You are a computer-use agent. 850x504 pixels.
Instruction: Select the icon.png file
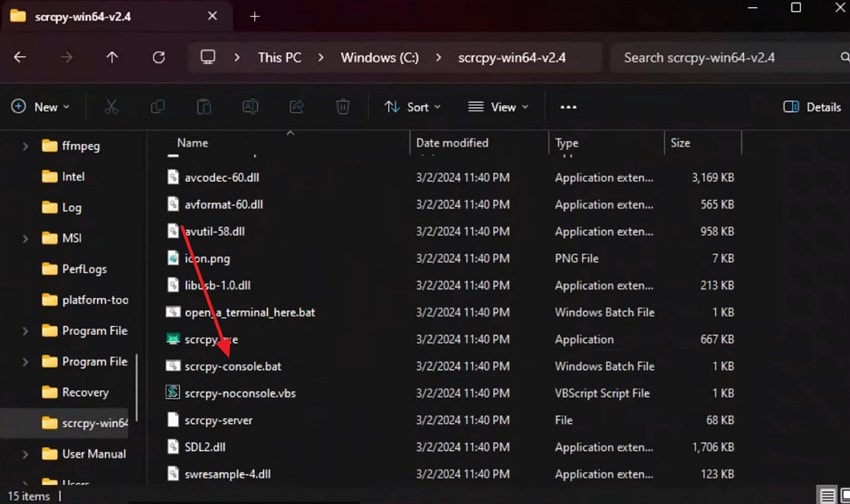coord(207,259)
